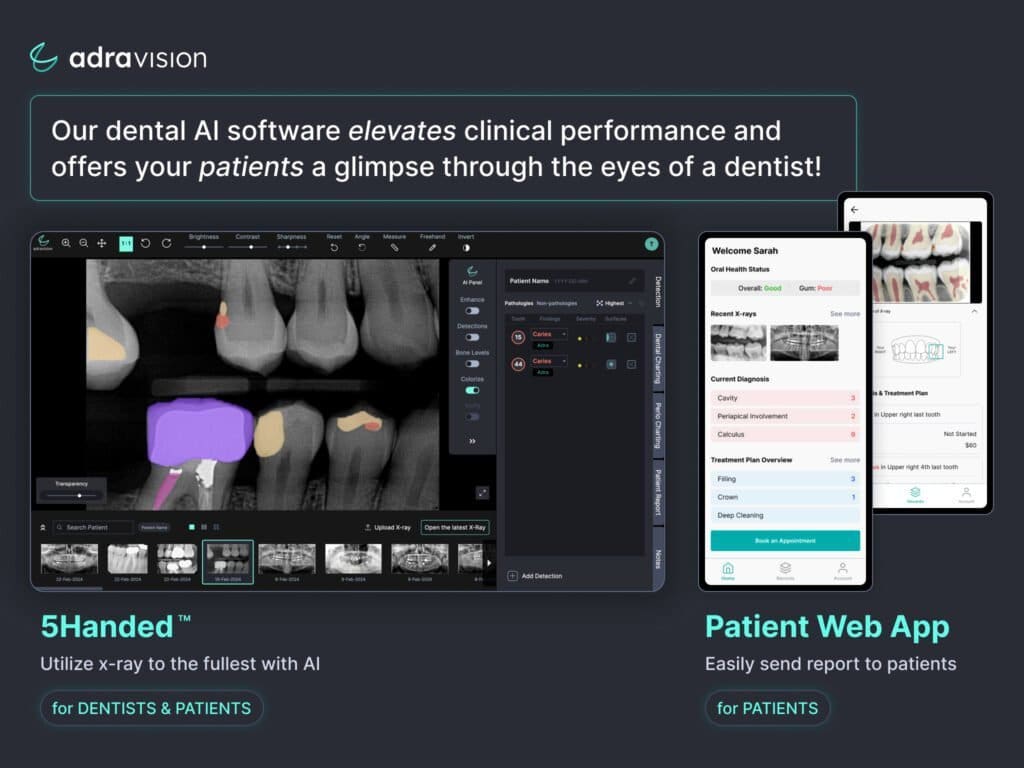Switch to the Pathologies tab
The height and width of the screenshot is (768, 1024).
click(519, 303)
